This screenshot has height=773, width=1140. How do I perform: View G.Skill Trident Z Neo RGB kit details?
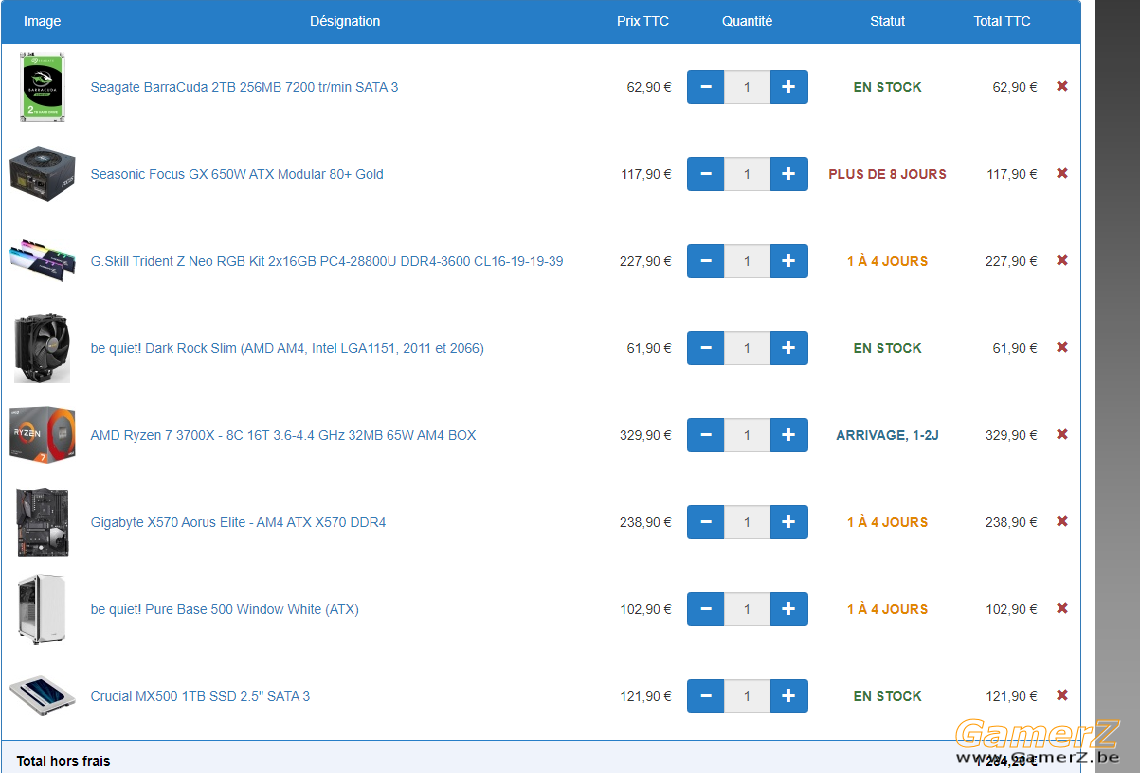[326, 261]
